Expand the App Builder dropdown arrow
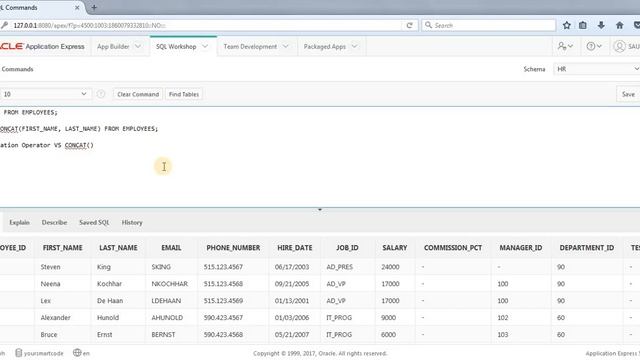The height and width of the screenshot is (360, 640). pyautogui.click(x=138, y=46)
